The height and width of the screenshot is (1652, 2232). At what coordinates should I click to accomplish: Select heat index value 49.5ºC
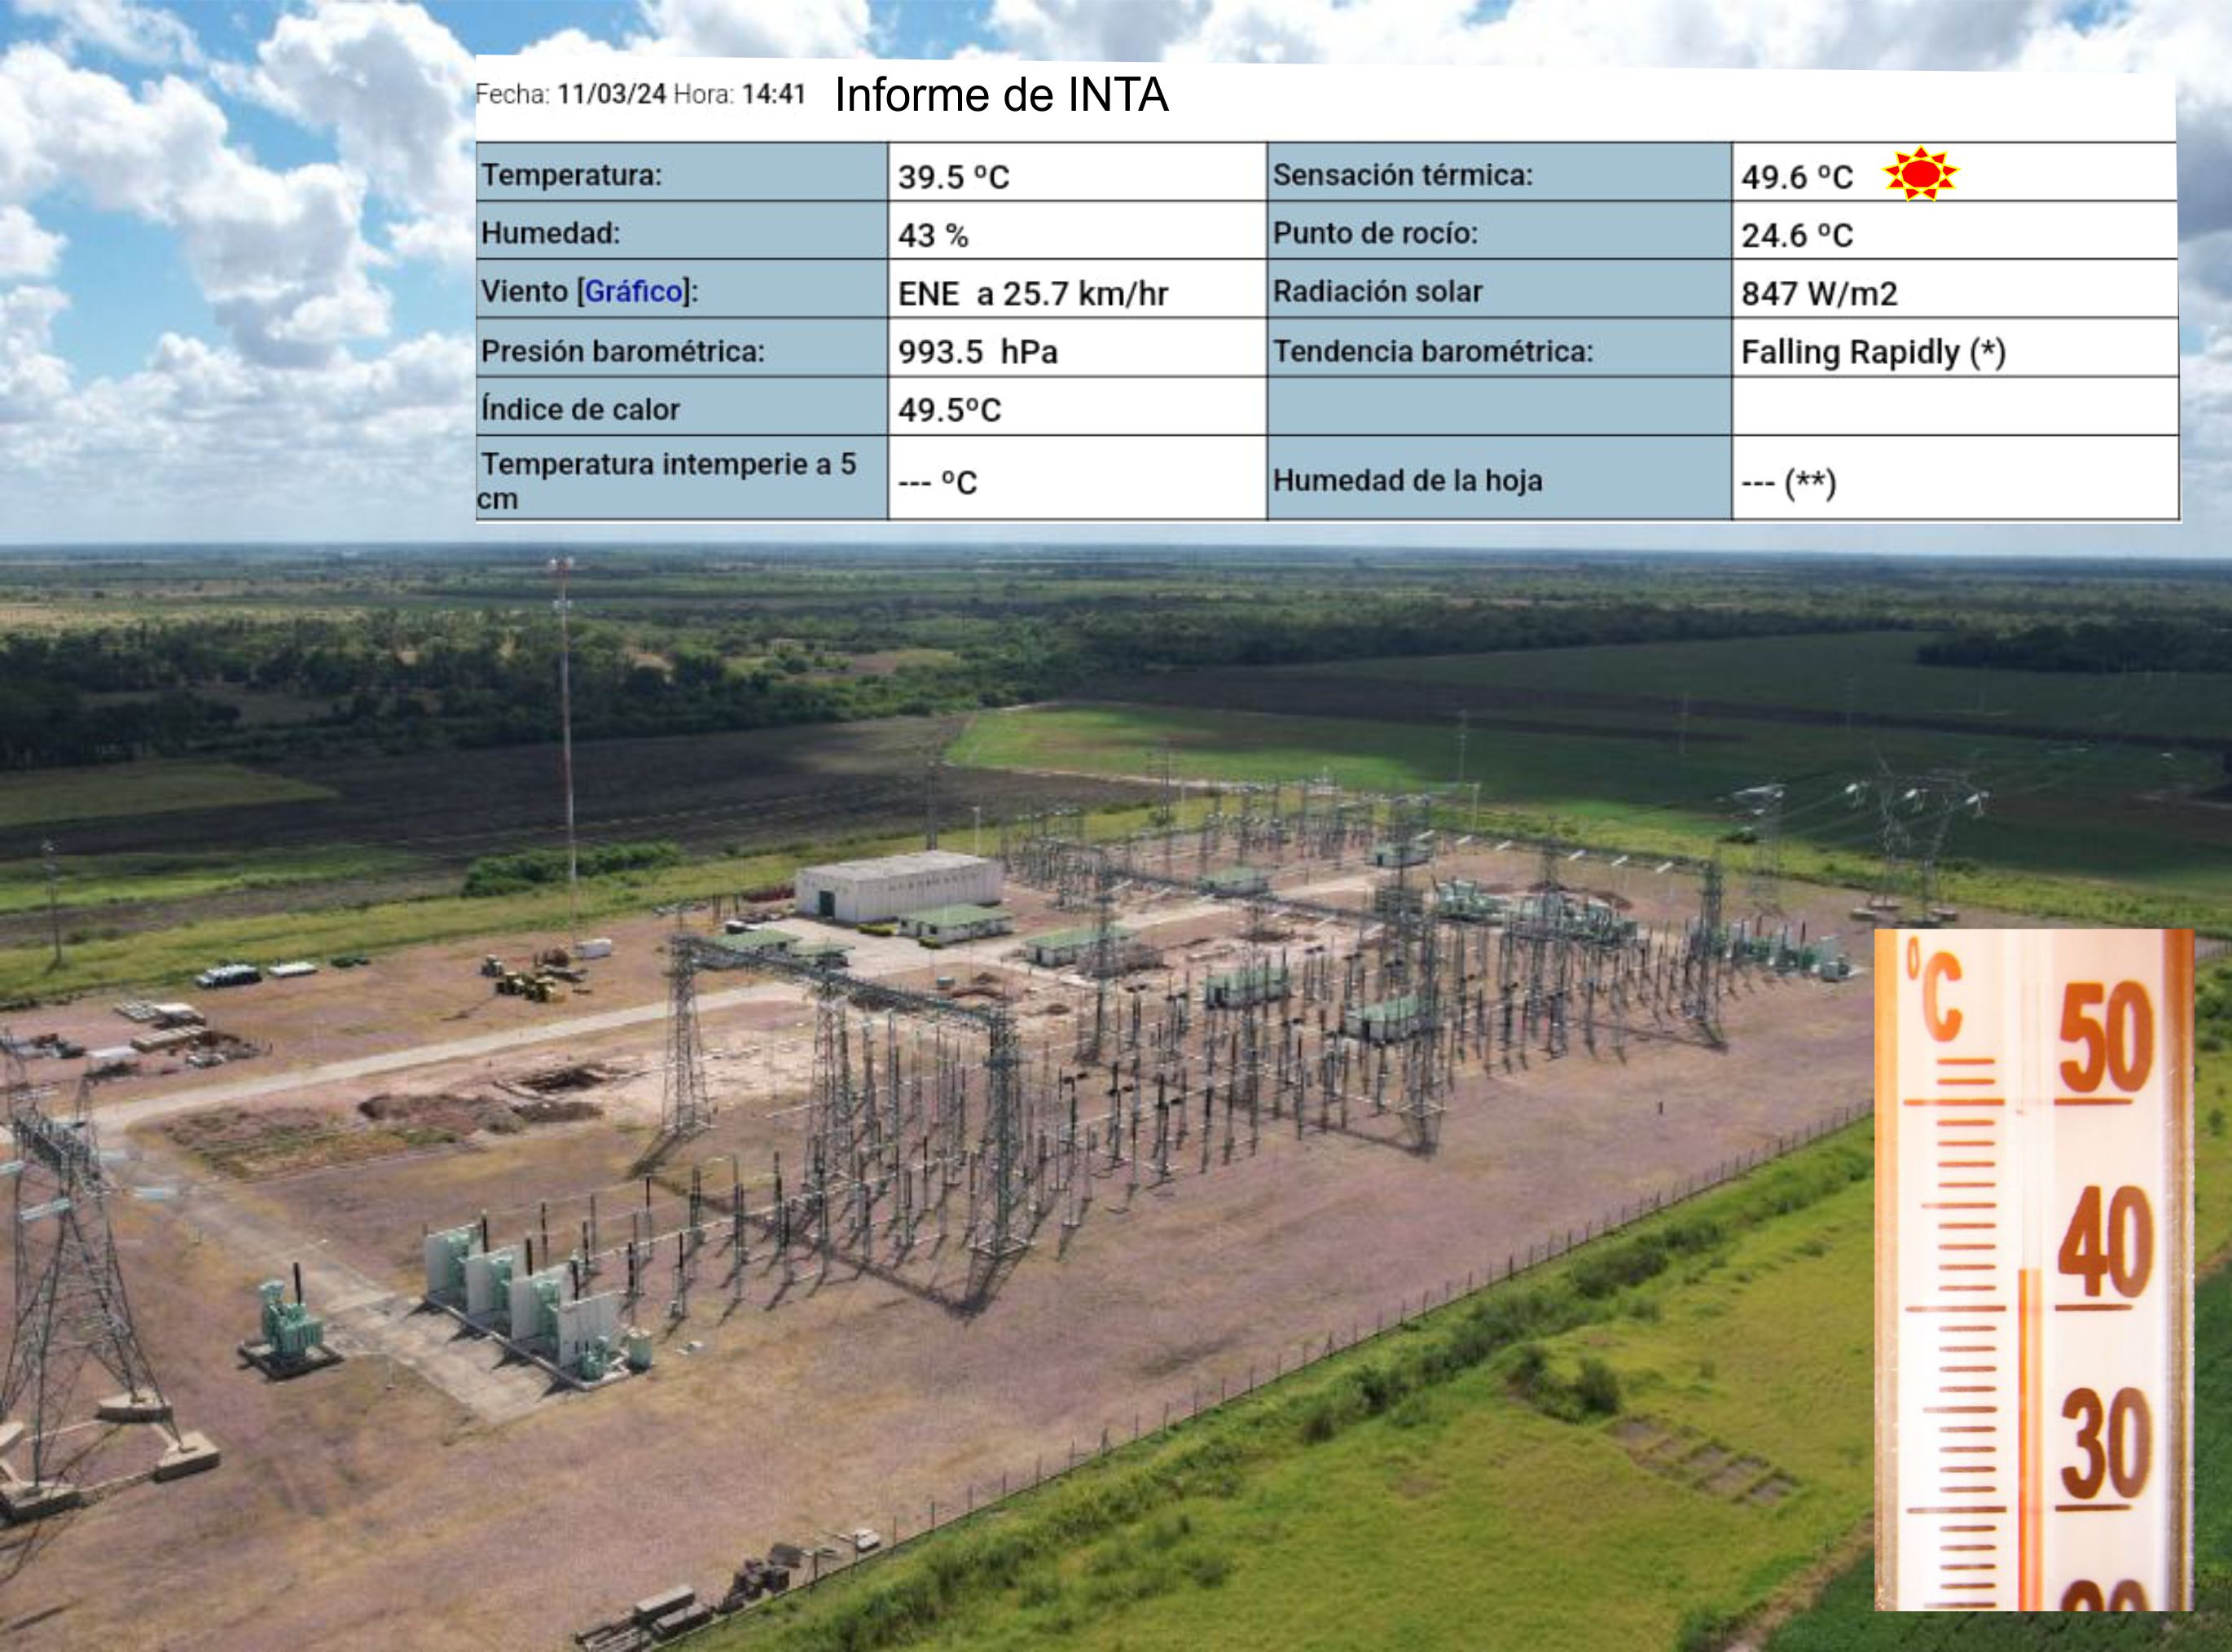tap(949, 410)
